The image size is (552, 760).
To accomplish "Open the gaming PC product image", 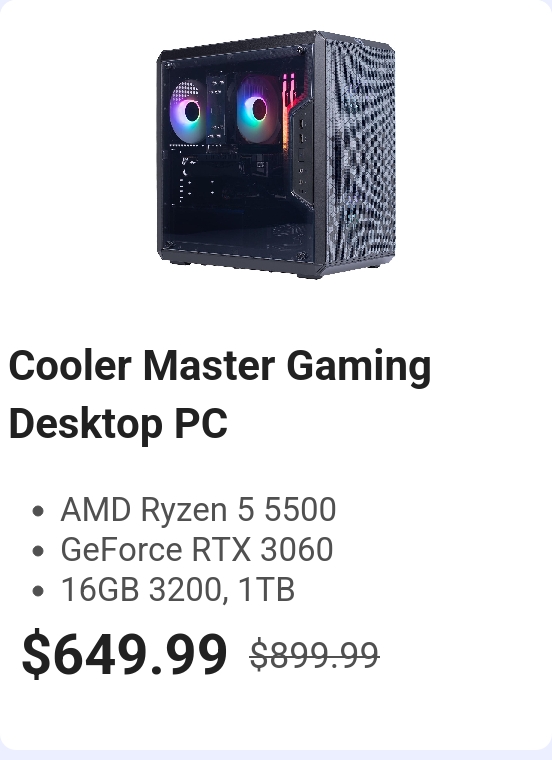I will 276,154.
